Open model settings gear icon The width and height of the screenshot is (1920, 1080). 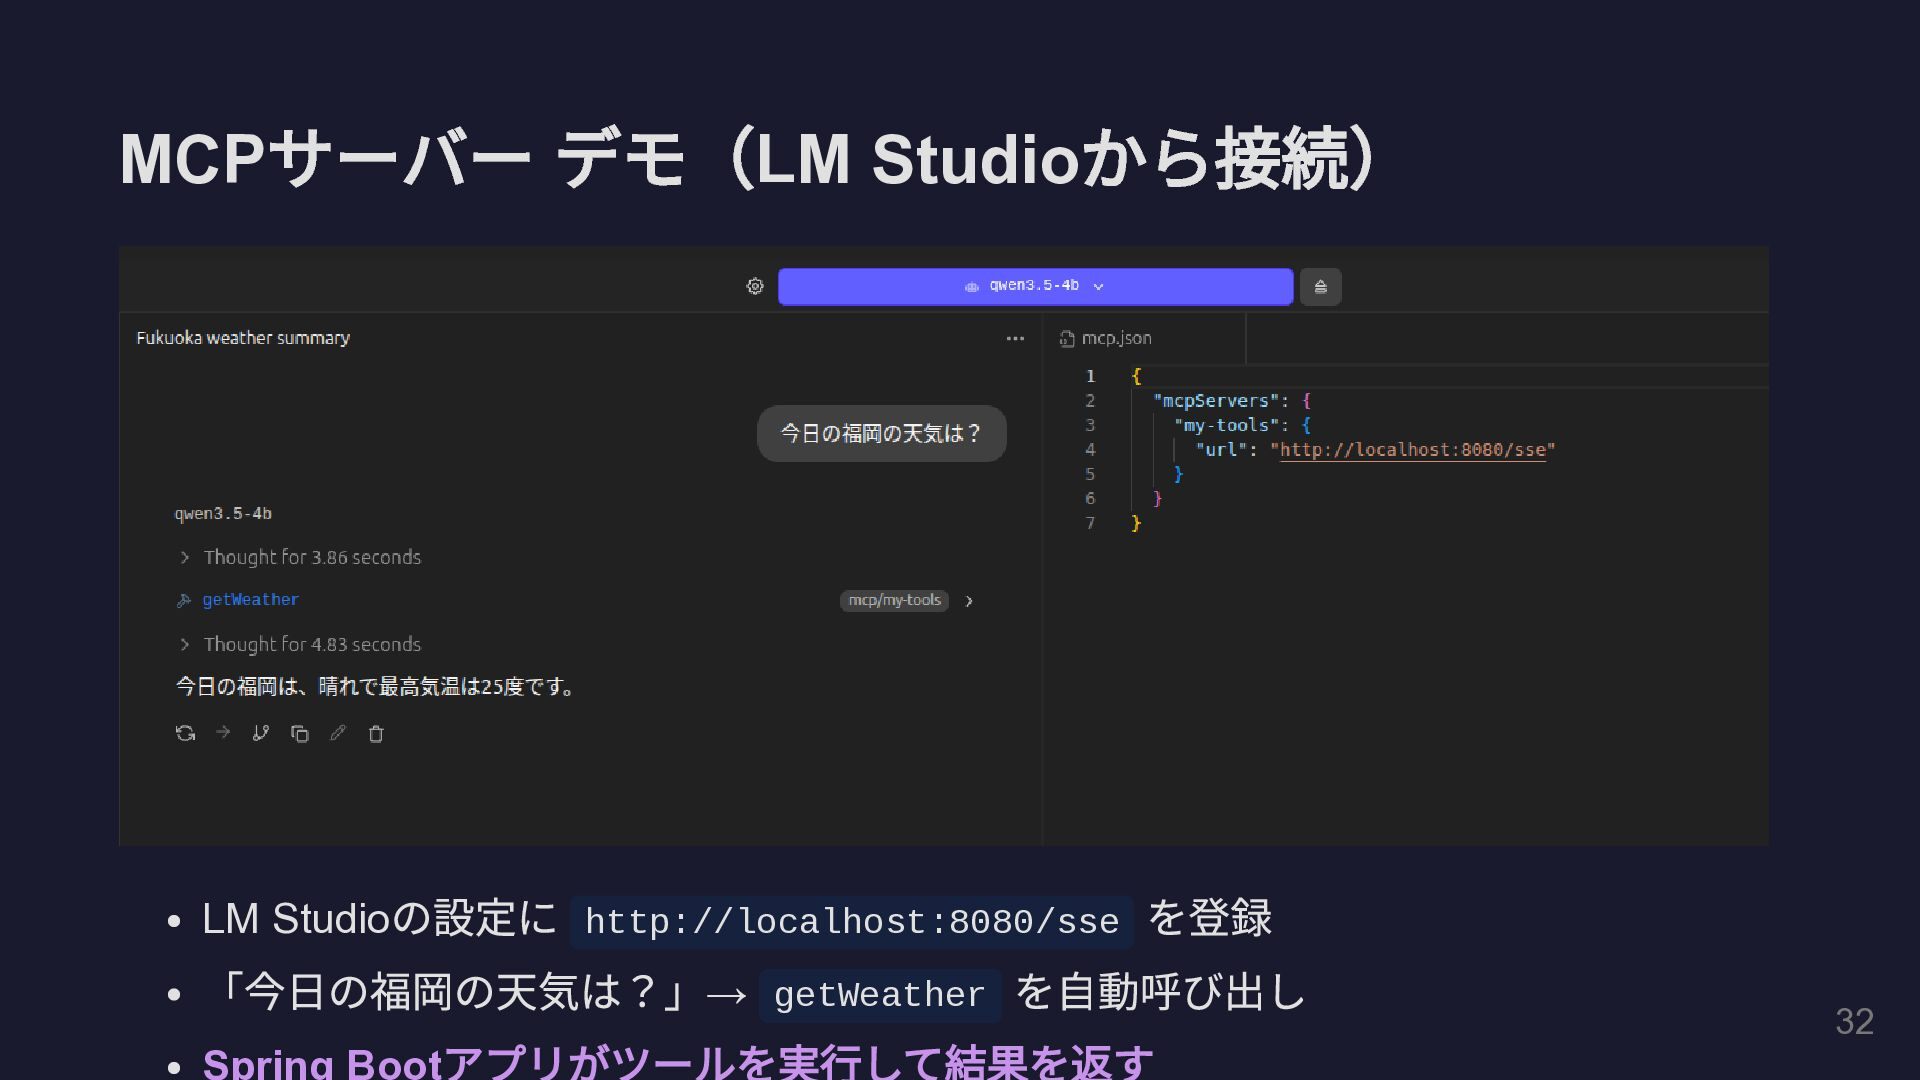coord(755,286)
